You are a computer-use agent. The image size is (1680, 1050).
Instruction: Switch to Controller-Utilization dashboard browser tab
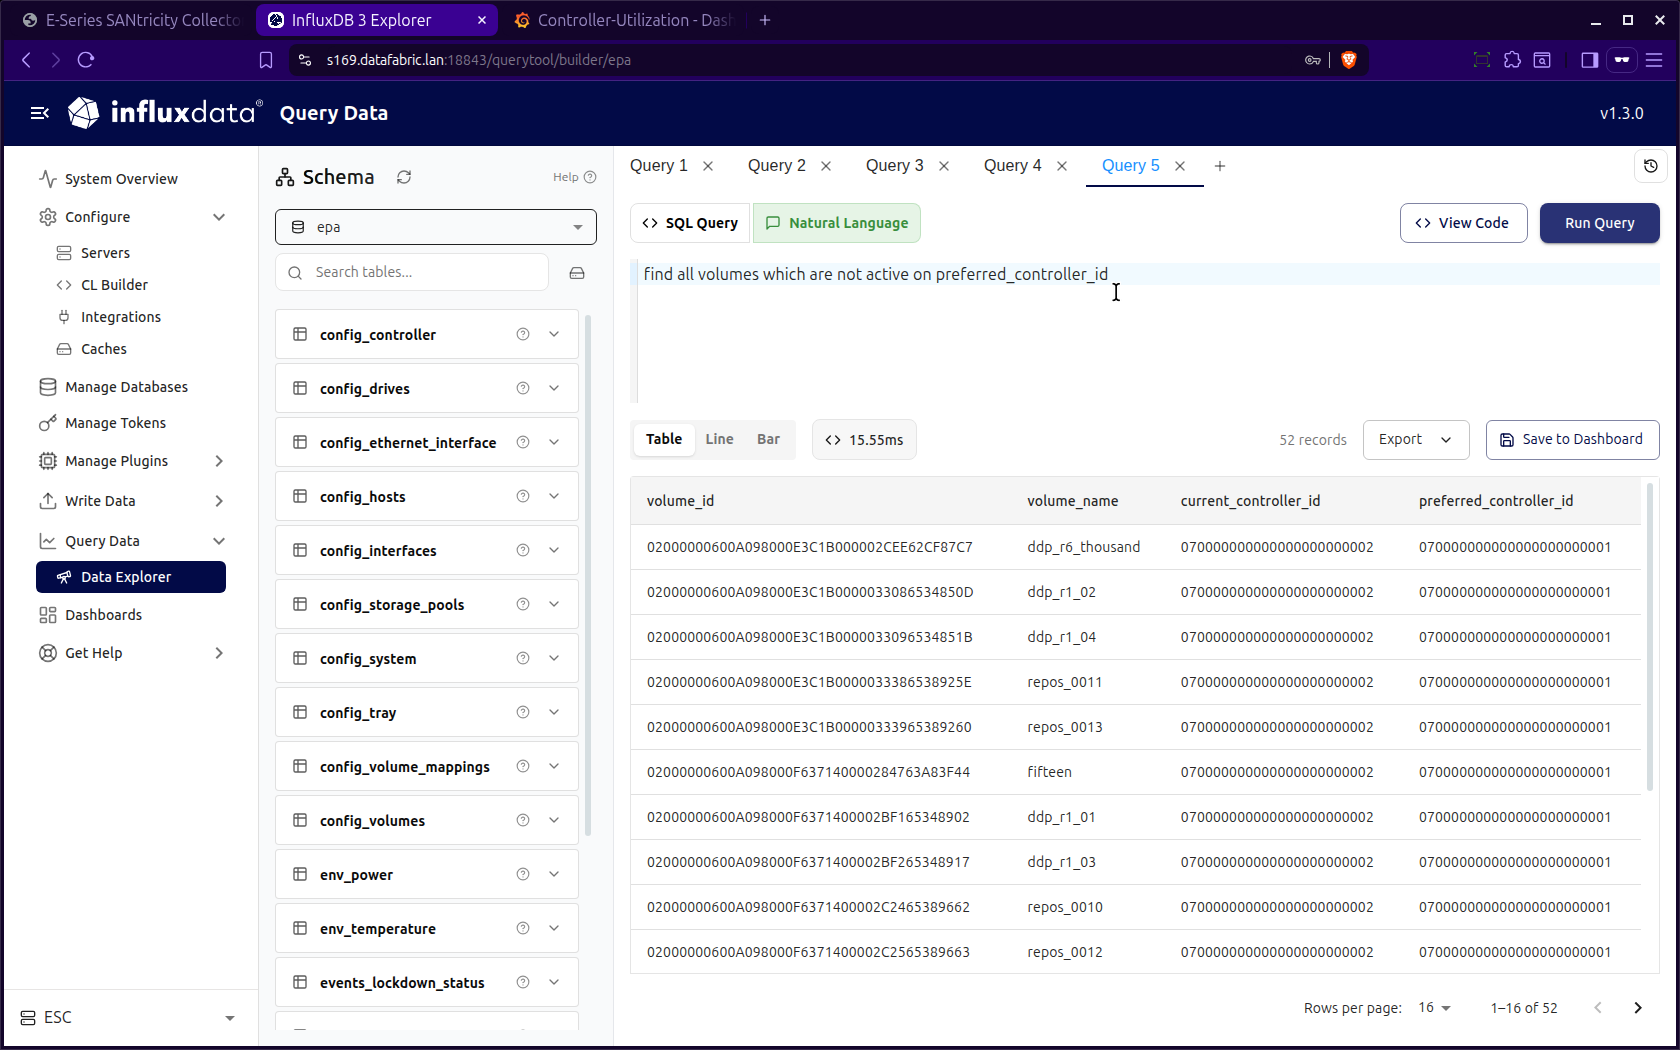(623, 20)
